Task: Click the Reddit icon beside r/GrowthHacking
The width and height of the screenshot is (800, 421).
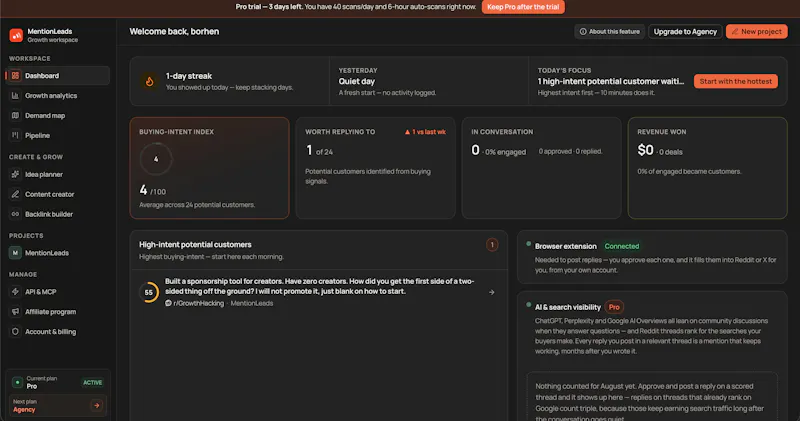Action: [x=168, y=303]
